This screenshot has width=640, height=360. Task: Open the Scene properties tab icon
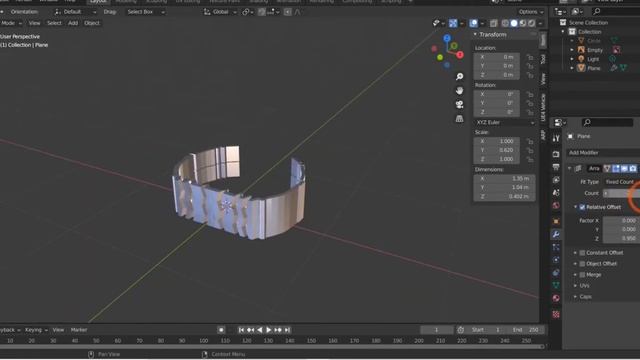556,193
